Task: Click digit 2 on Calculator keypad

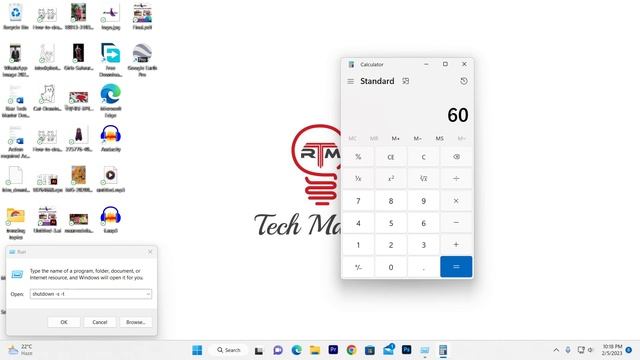Action: pos(391,245)
